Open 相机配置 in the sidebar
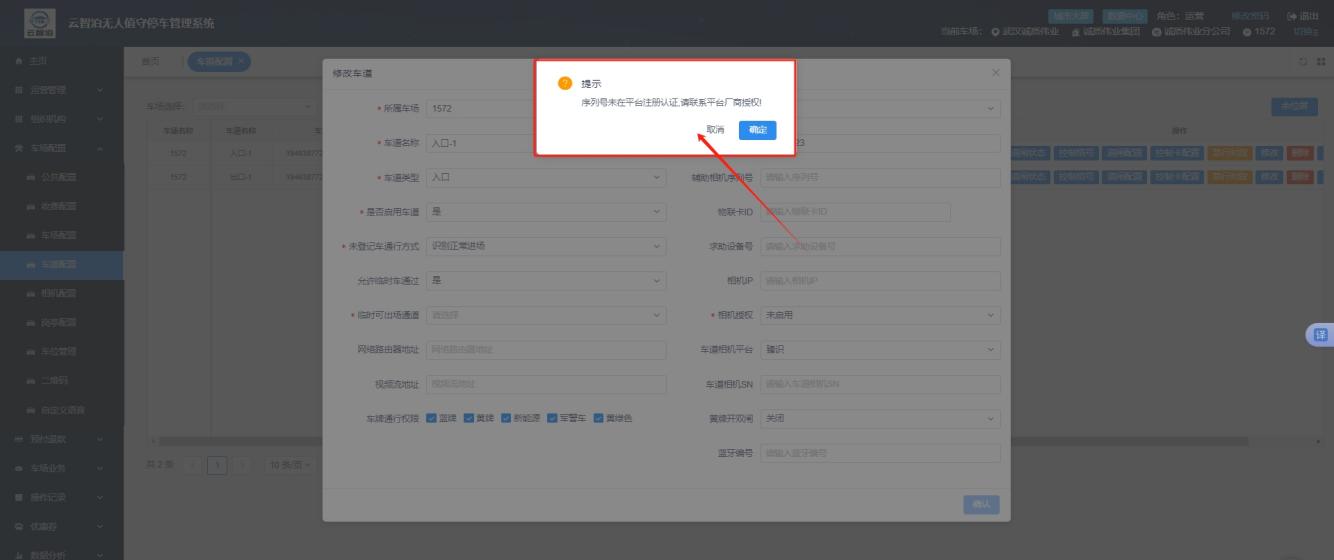Image resolution: width=1334 pixels, height=560 pixels. 62,293
